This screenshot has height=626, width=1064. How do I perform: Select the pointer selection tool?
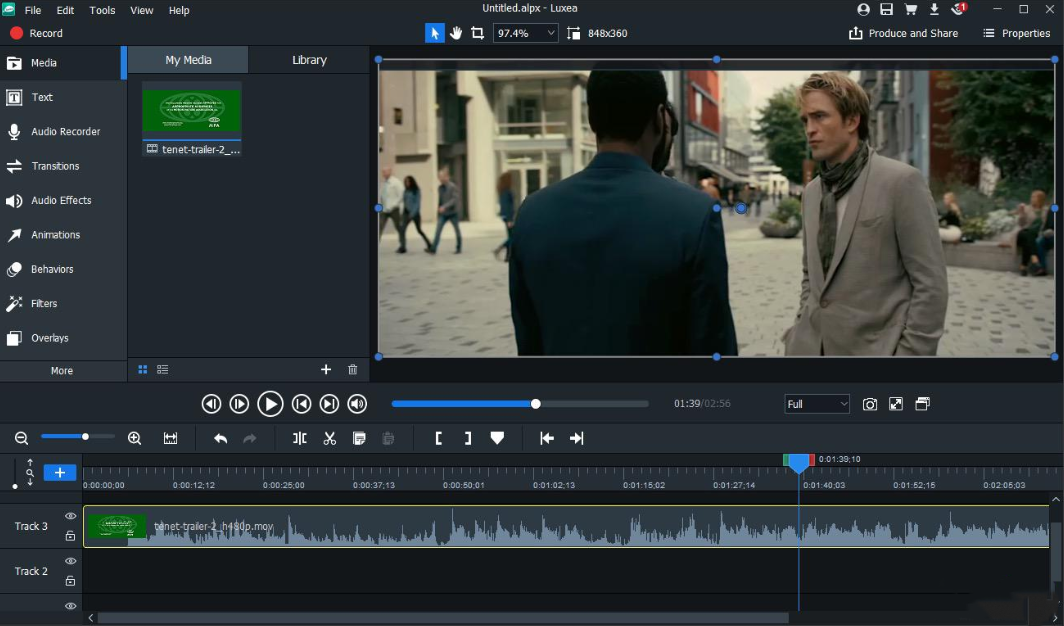(434, 33)
